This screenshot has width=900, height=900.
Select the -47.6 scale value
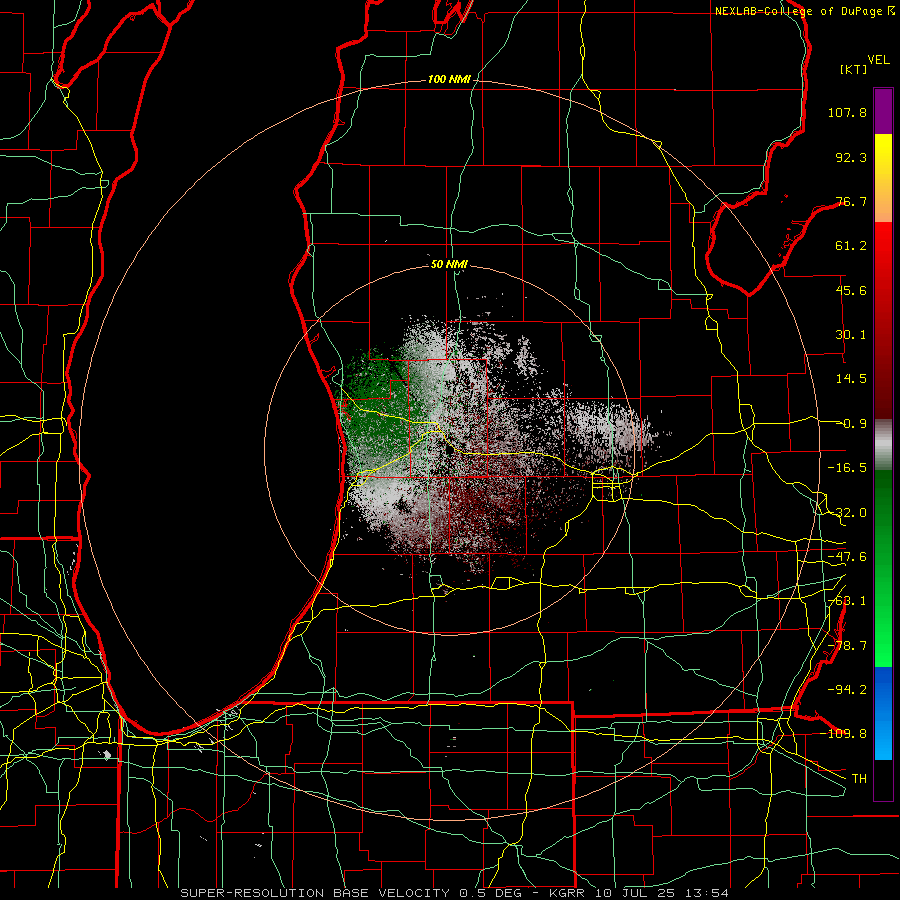(x=847, y=557)
